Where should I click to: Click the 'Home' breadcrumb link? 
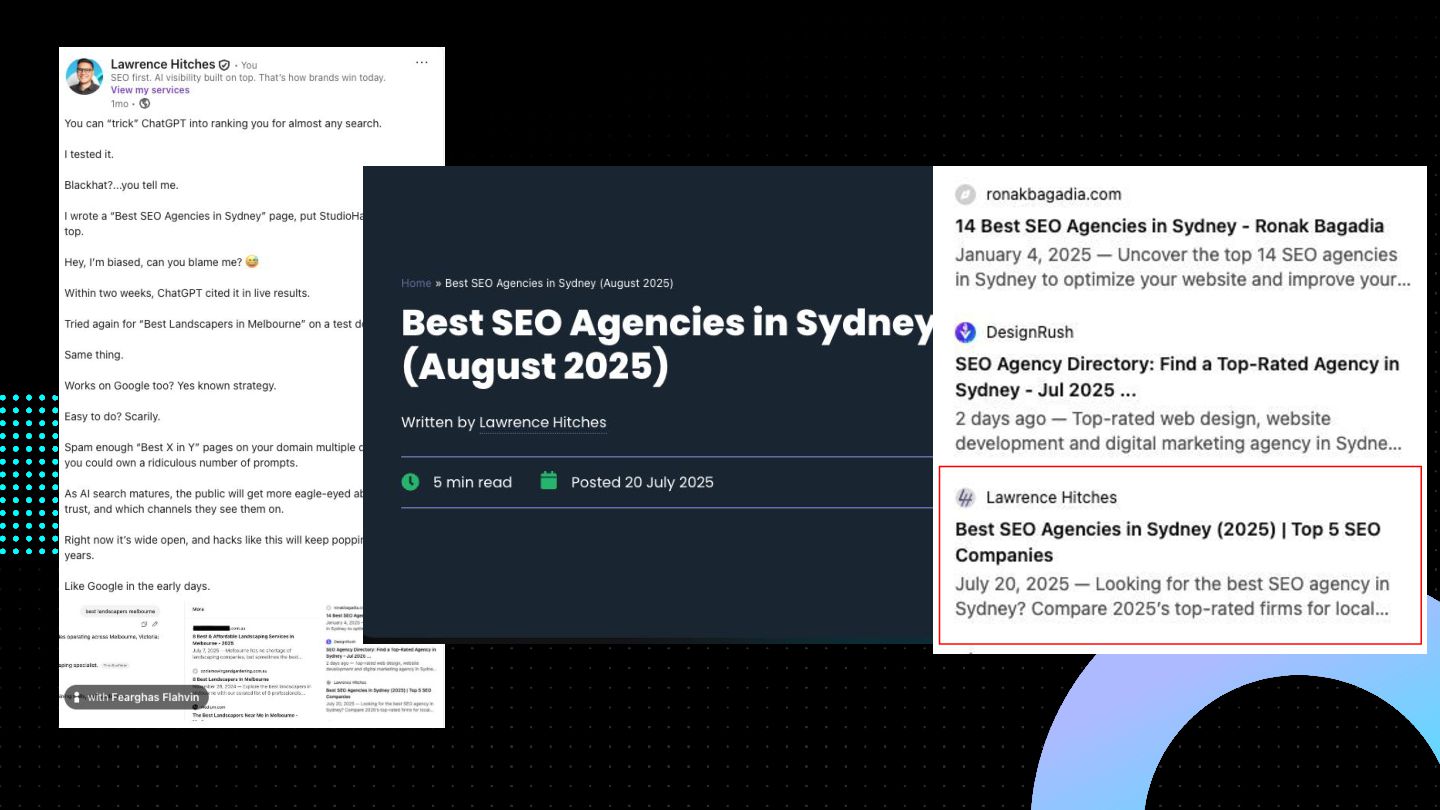point(416,283)
